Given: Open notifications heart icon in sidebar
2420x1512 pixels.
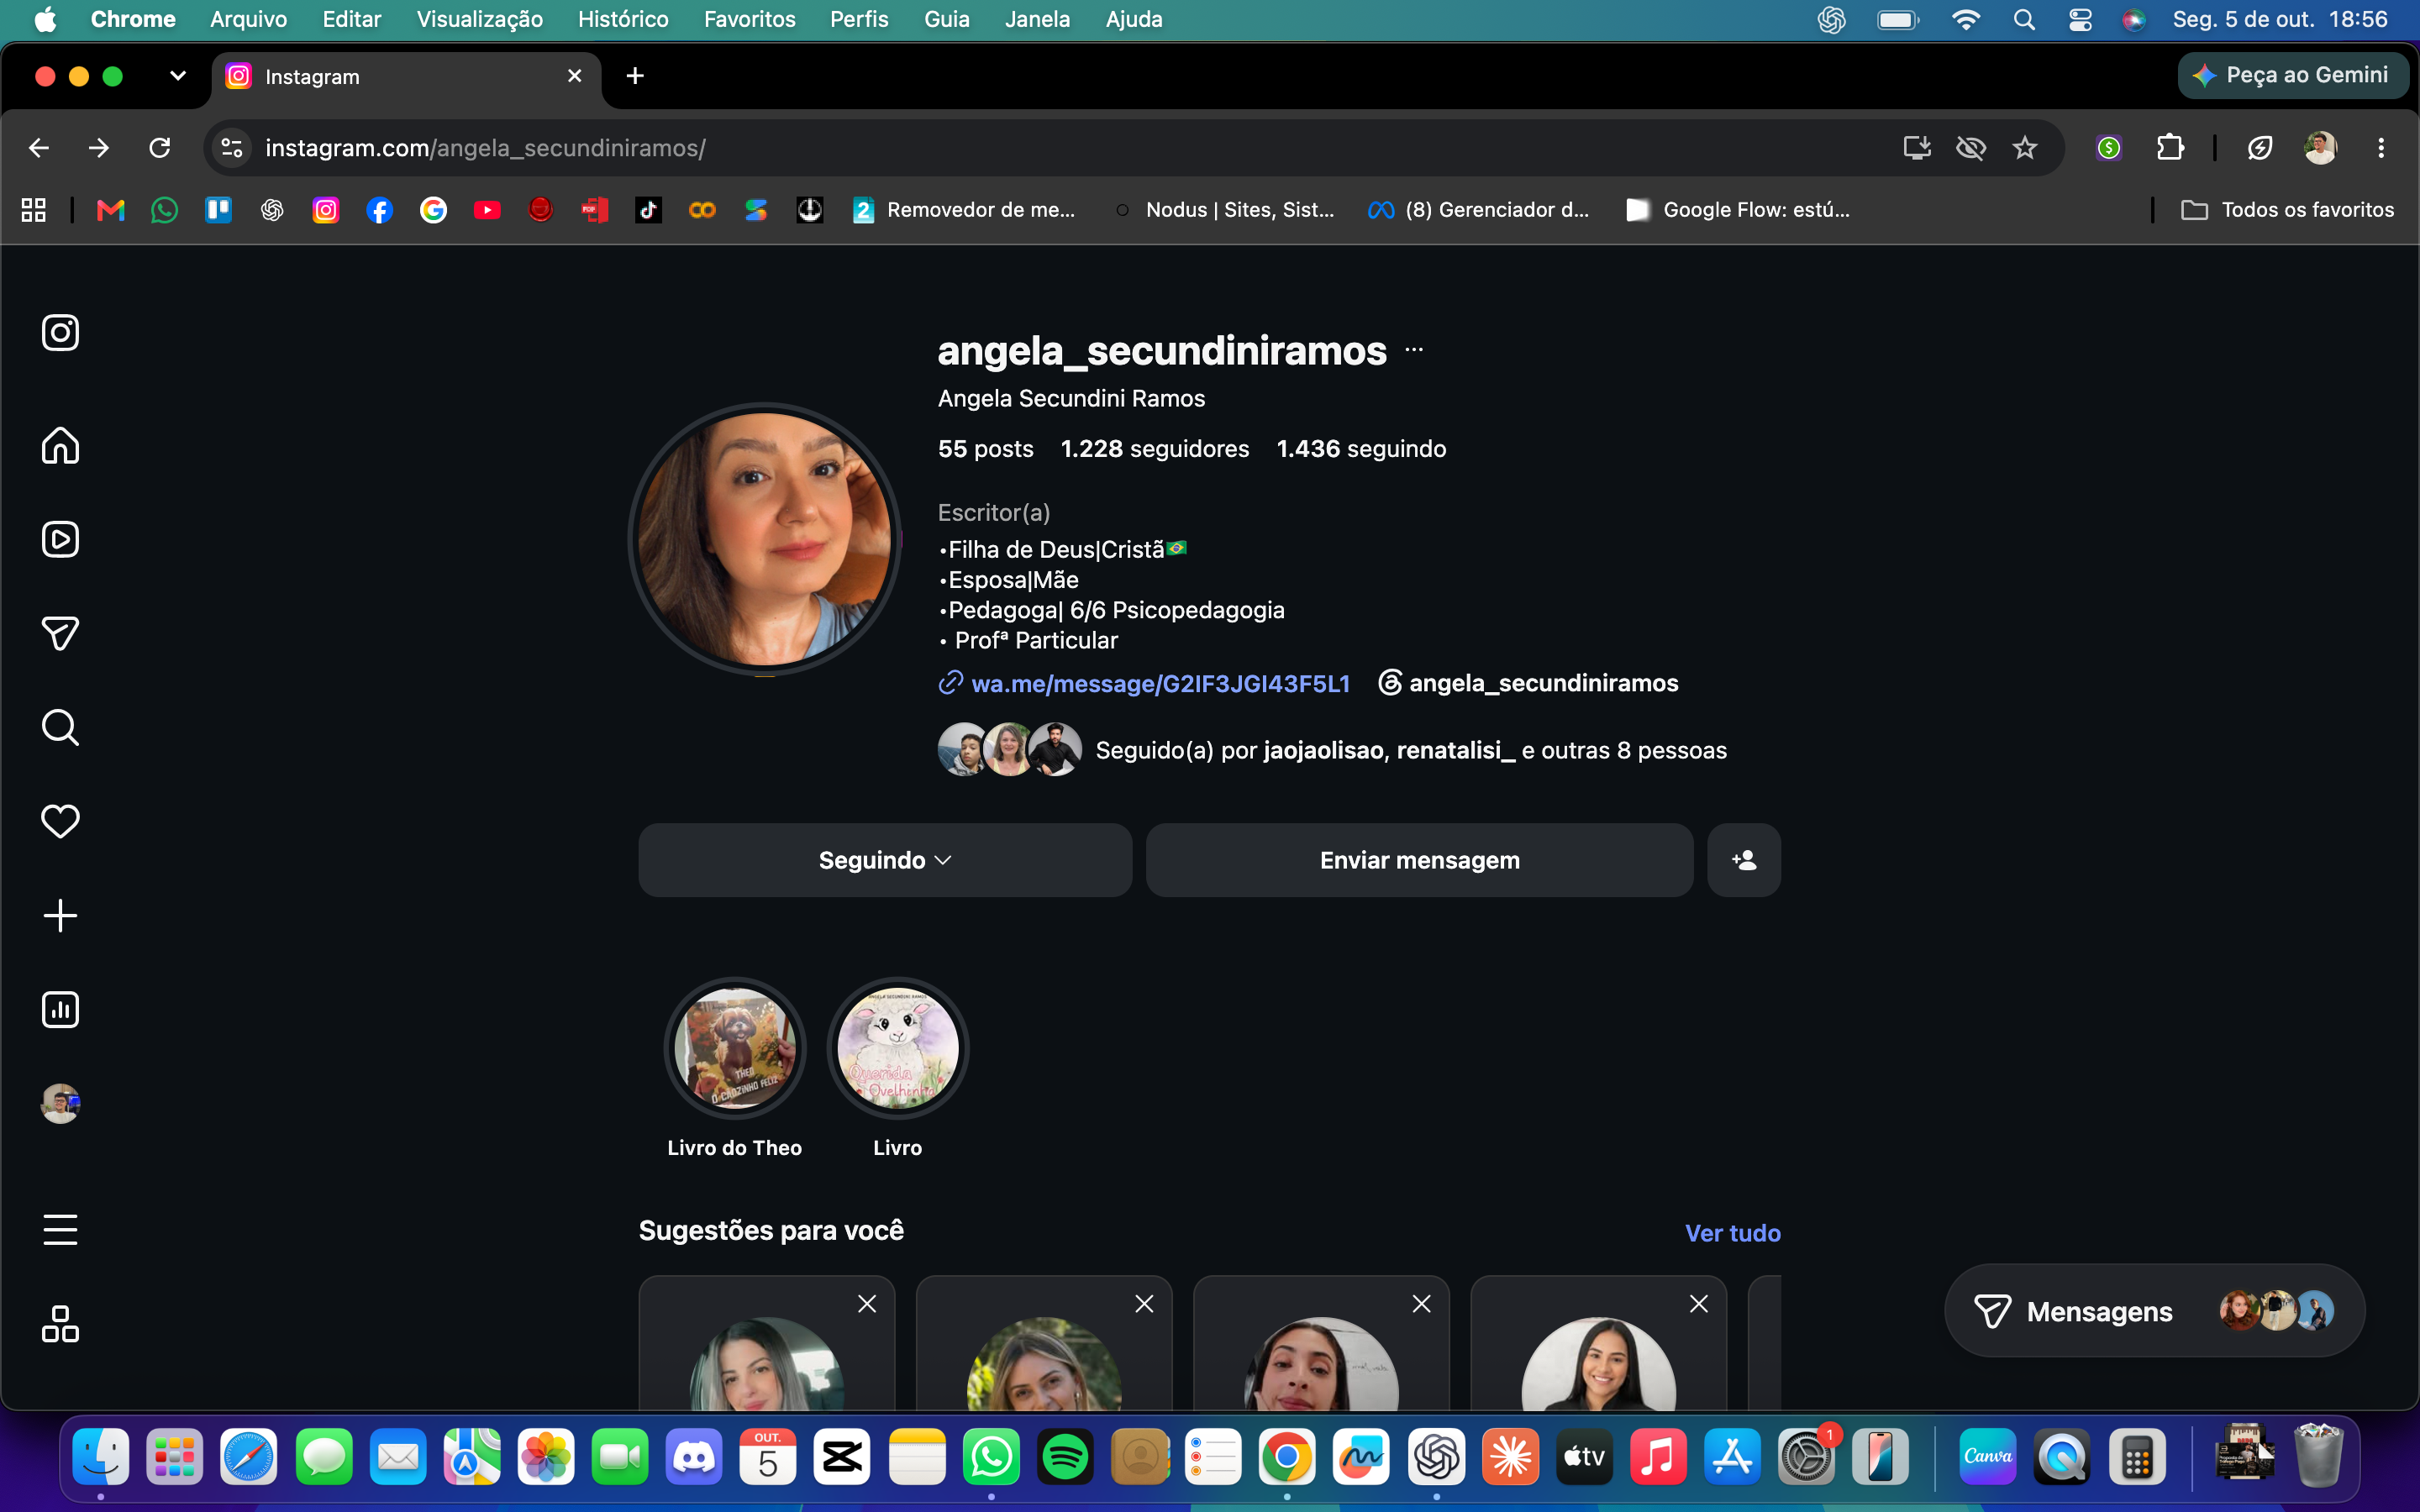Looking at the screenshot, I should pyautogui.click(x=60, y=821).
